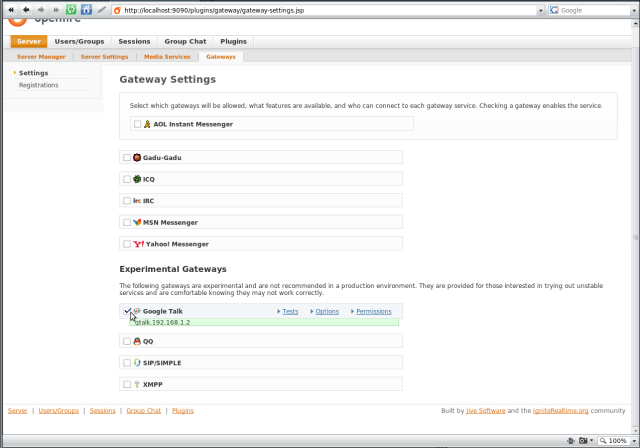Click the browser forward arrow
Image resolution: width=640 pixels, height=448 pixels.
point(41,10)
